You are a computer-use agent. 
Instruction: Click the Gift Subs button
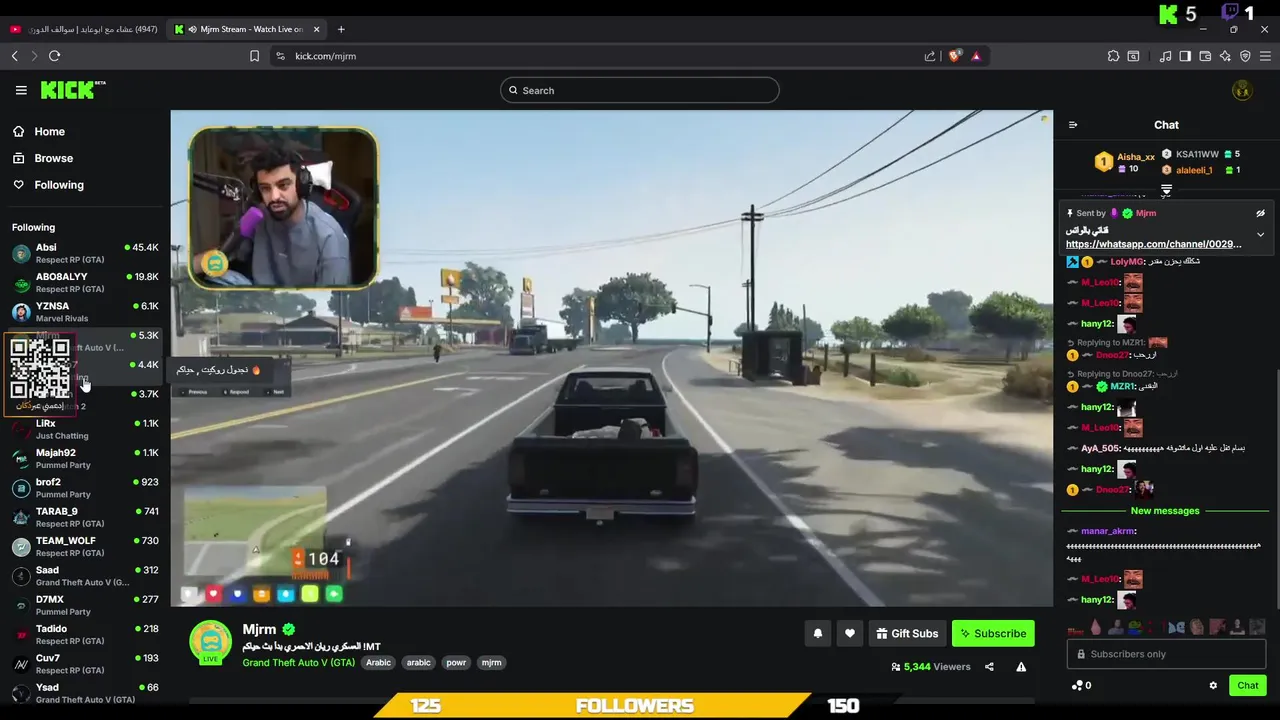pyautogui.click(x=907, y=633)
